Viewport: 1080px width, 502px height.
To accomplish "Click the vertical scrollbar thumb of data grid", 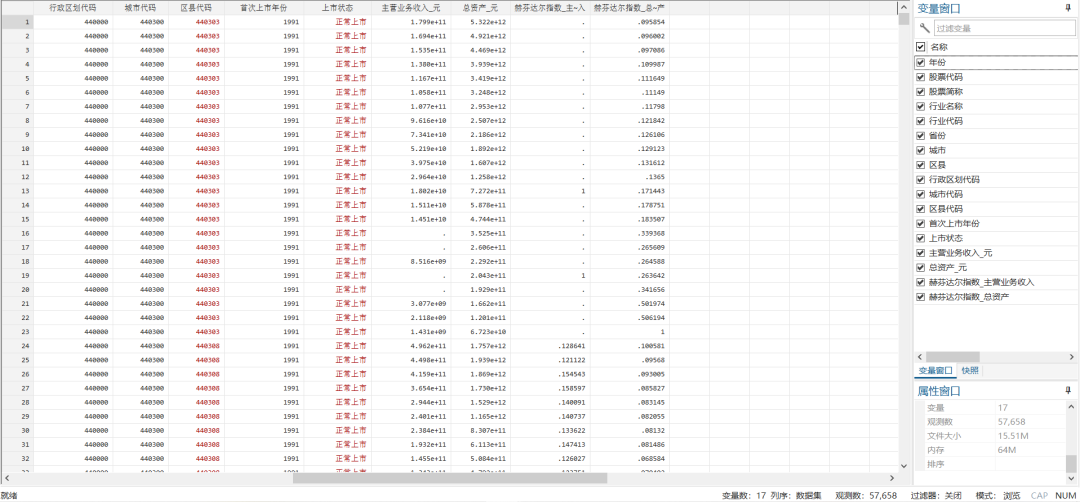I will [x=904, y=19].
